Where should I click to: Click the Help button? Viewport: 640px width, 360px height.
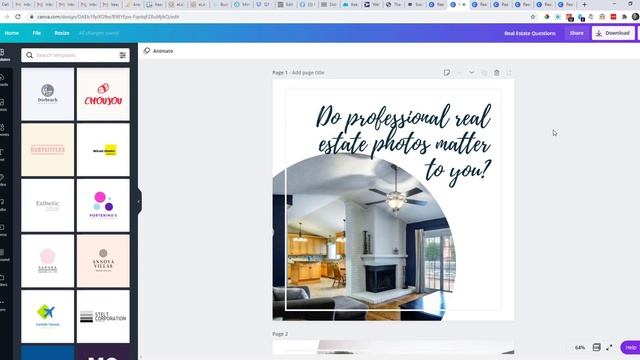[x=631, y=347]
